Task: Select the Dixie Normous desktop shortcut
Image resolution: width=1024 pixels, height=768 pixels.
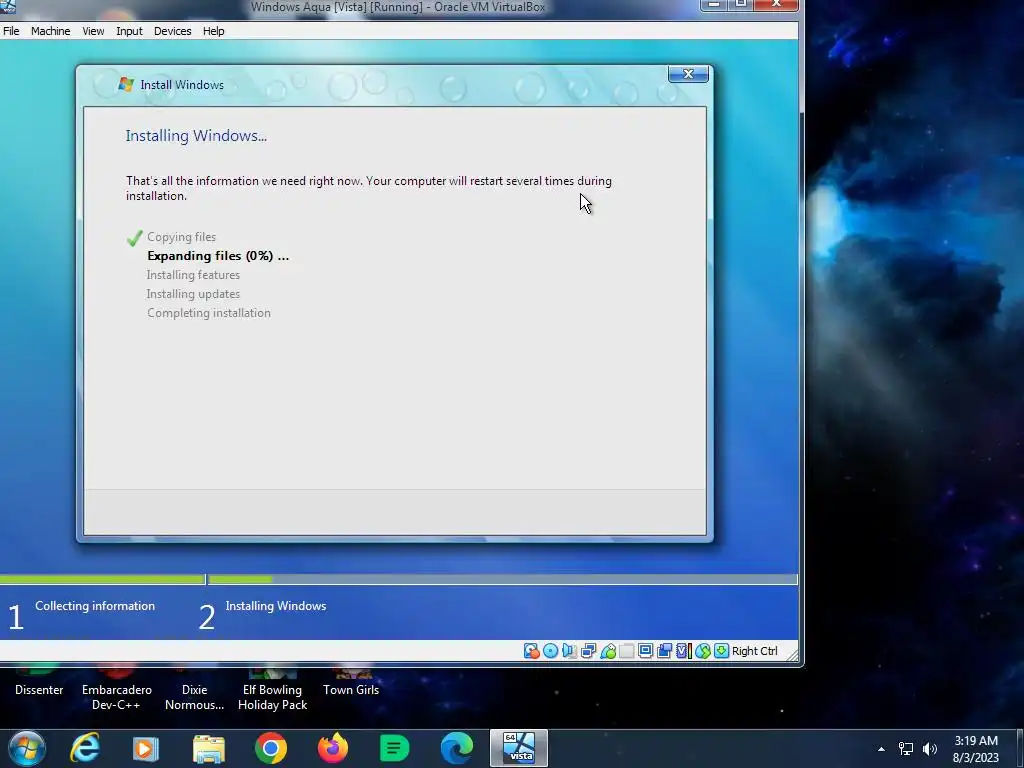Action: point(195,690)
